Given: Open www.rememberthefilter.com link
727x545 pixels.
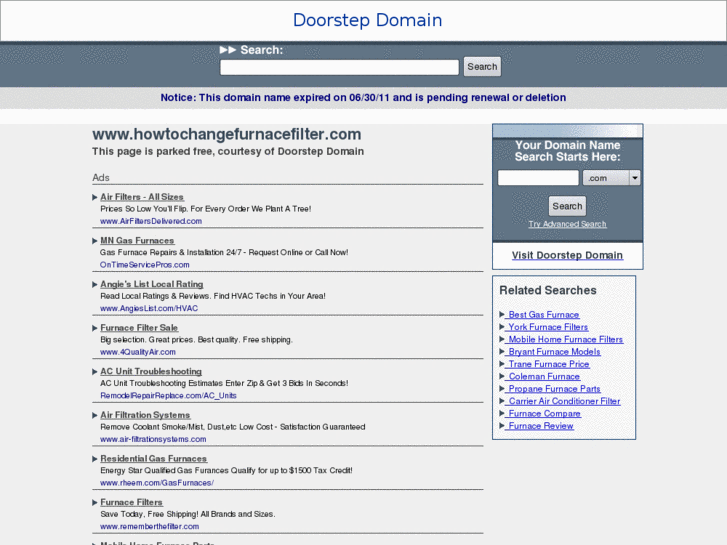Looking at the screenshot, I should (x=149, y=526).
